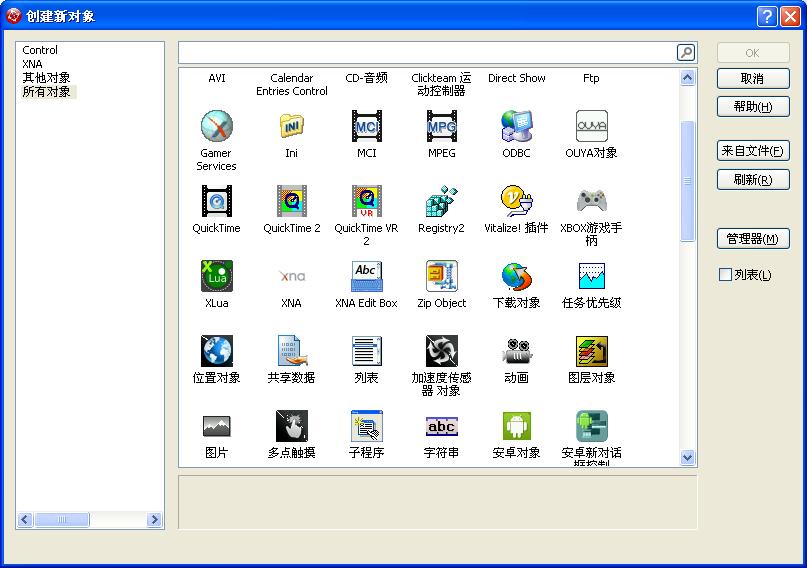The width and height of the screenshot is (807, 568).
Task: Select the XNA Edit Box icon
Action: point(366,276)
